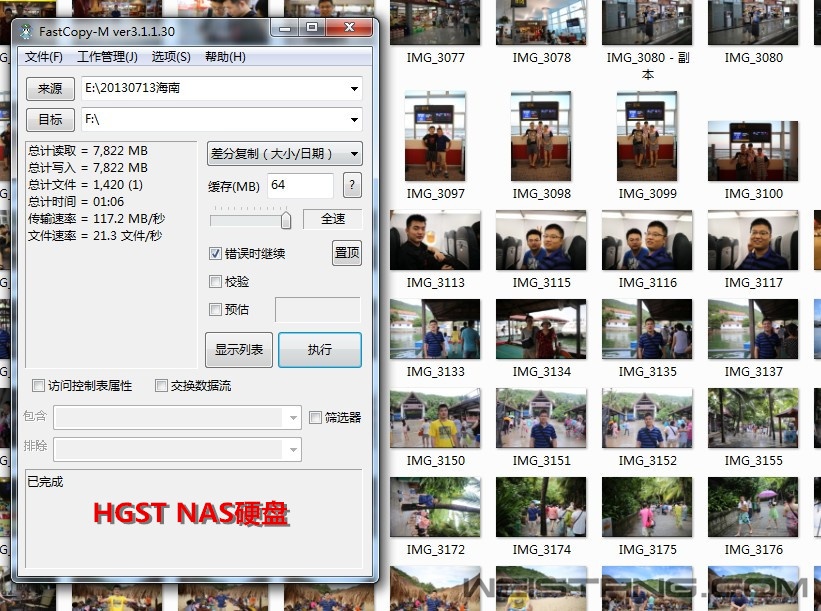Click the IMG_3134 boat photo thumbnail

(x=541, y=329)
